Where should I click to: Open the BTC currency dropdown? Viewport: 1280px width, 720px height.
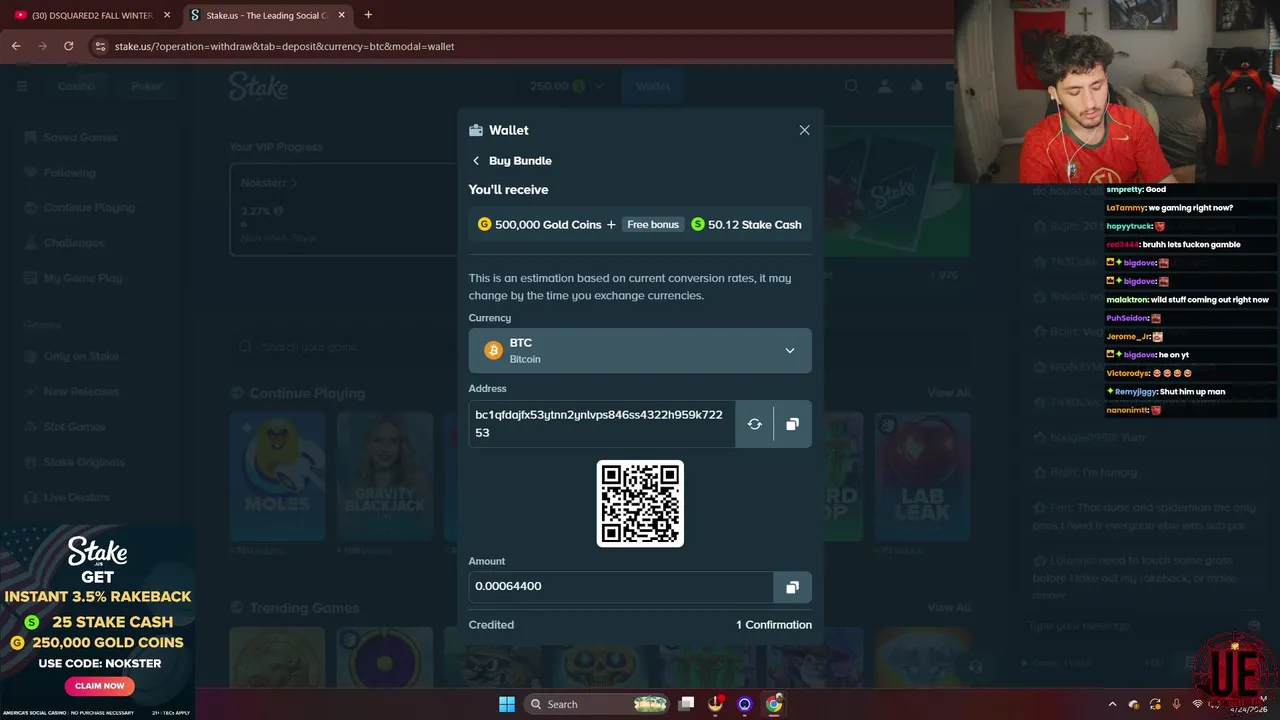pos(640,351)
